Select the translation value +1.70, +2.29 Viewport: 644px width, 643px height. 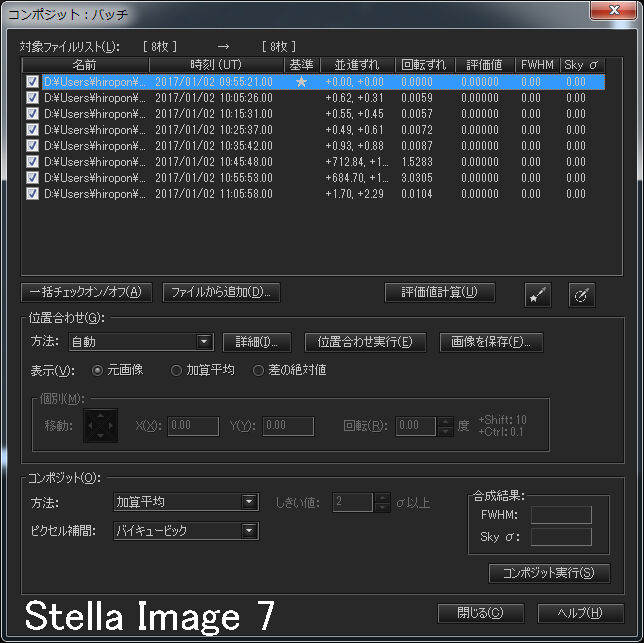(x=354, y=194)
